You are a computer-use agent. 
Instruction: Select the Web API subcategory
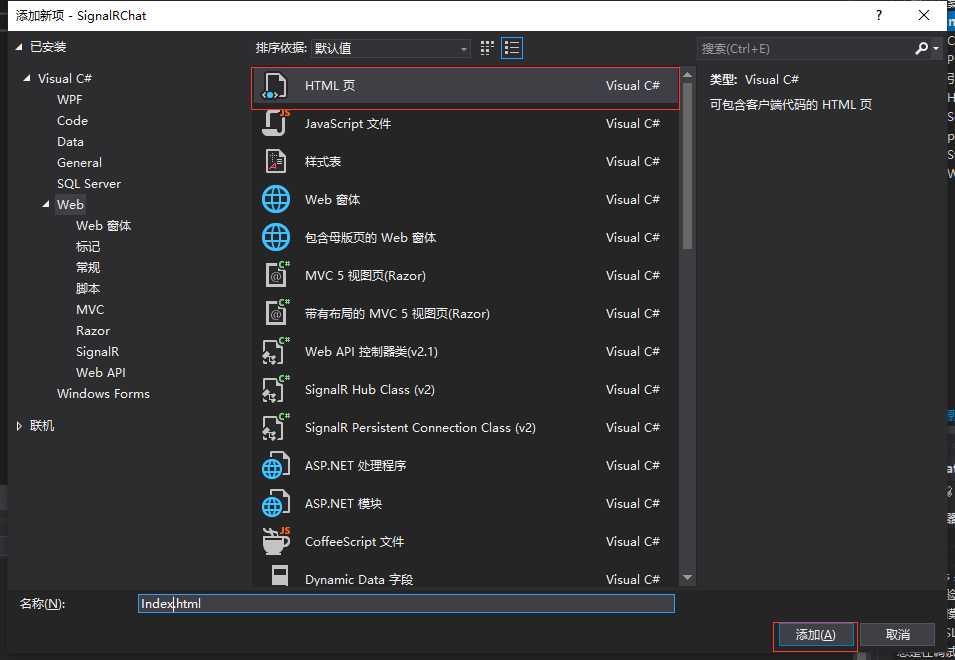[100, 373]
